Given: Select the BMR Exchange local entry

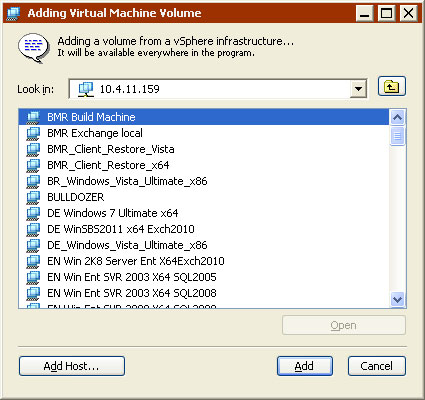Looking at the screenshot, I should pyautogui.click(x=204, y=133).
